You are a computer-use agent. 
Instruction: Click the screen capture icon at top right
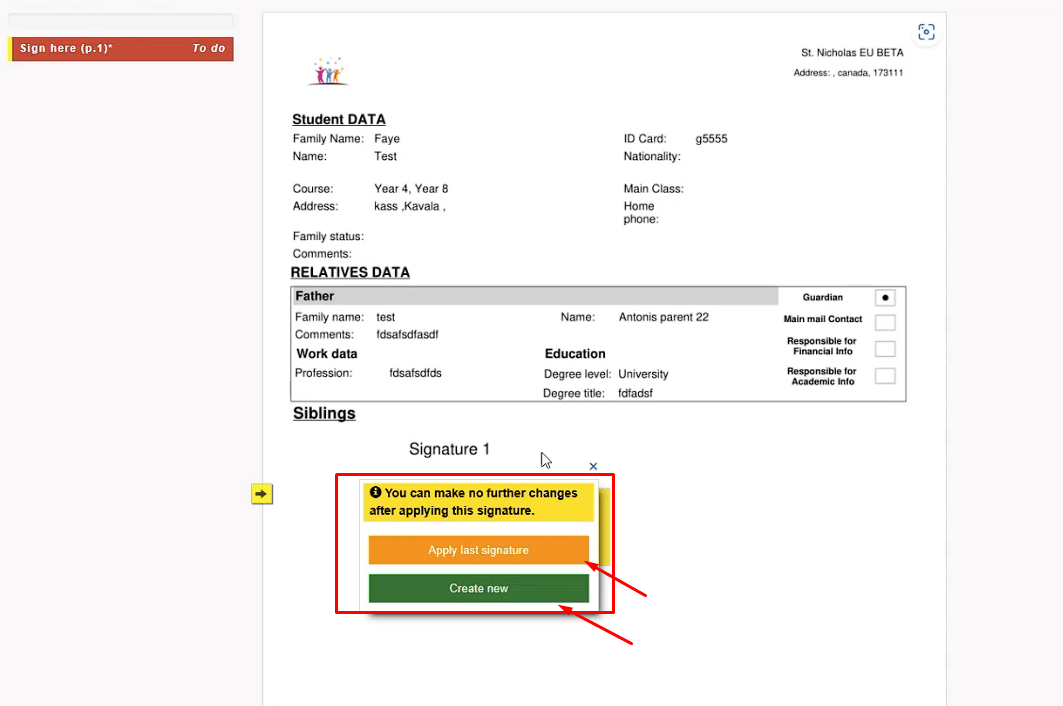(926, 32)
